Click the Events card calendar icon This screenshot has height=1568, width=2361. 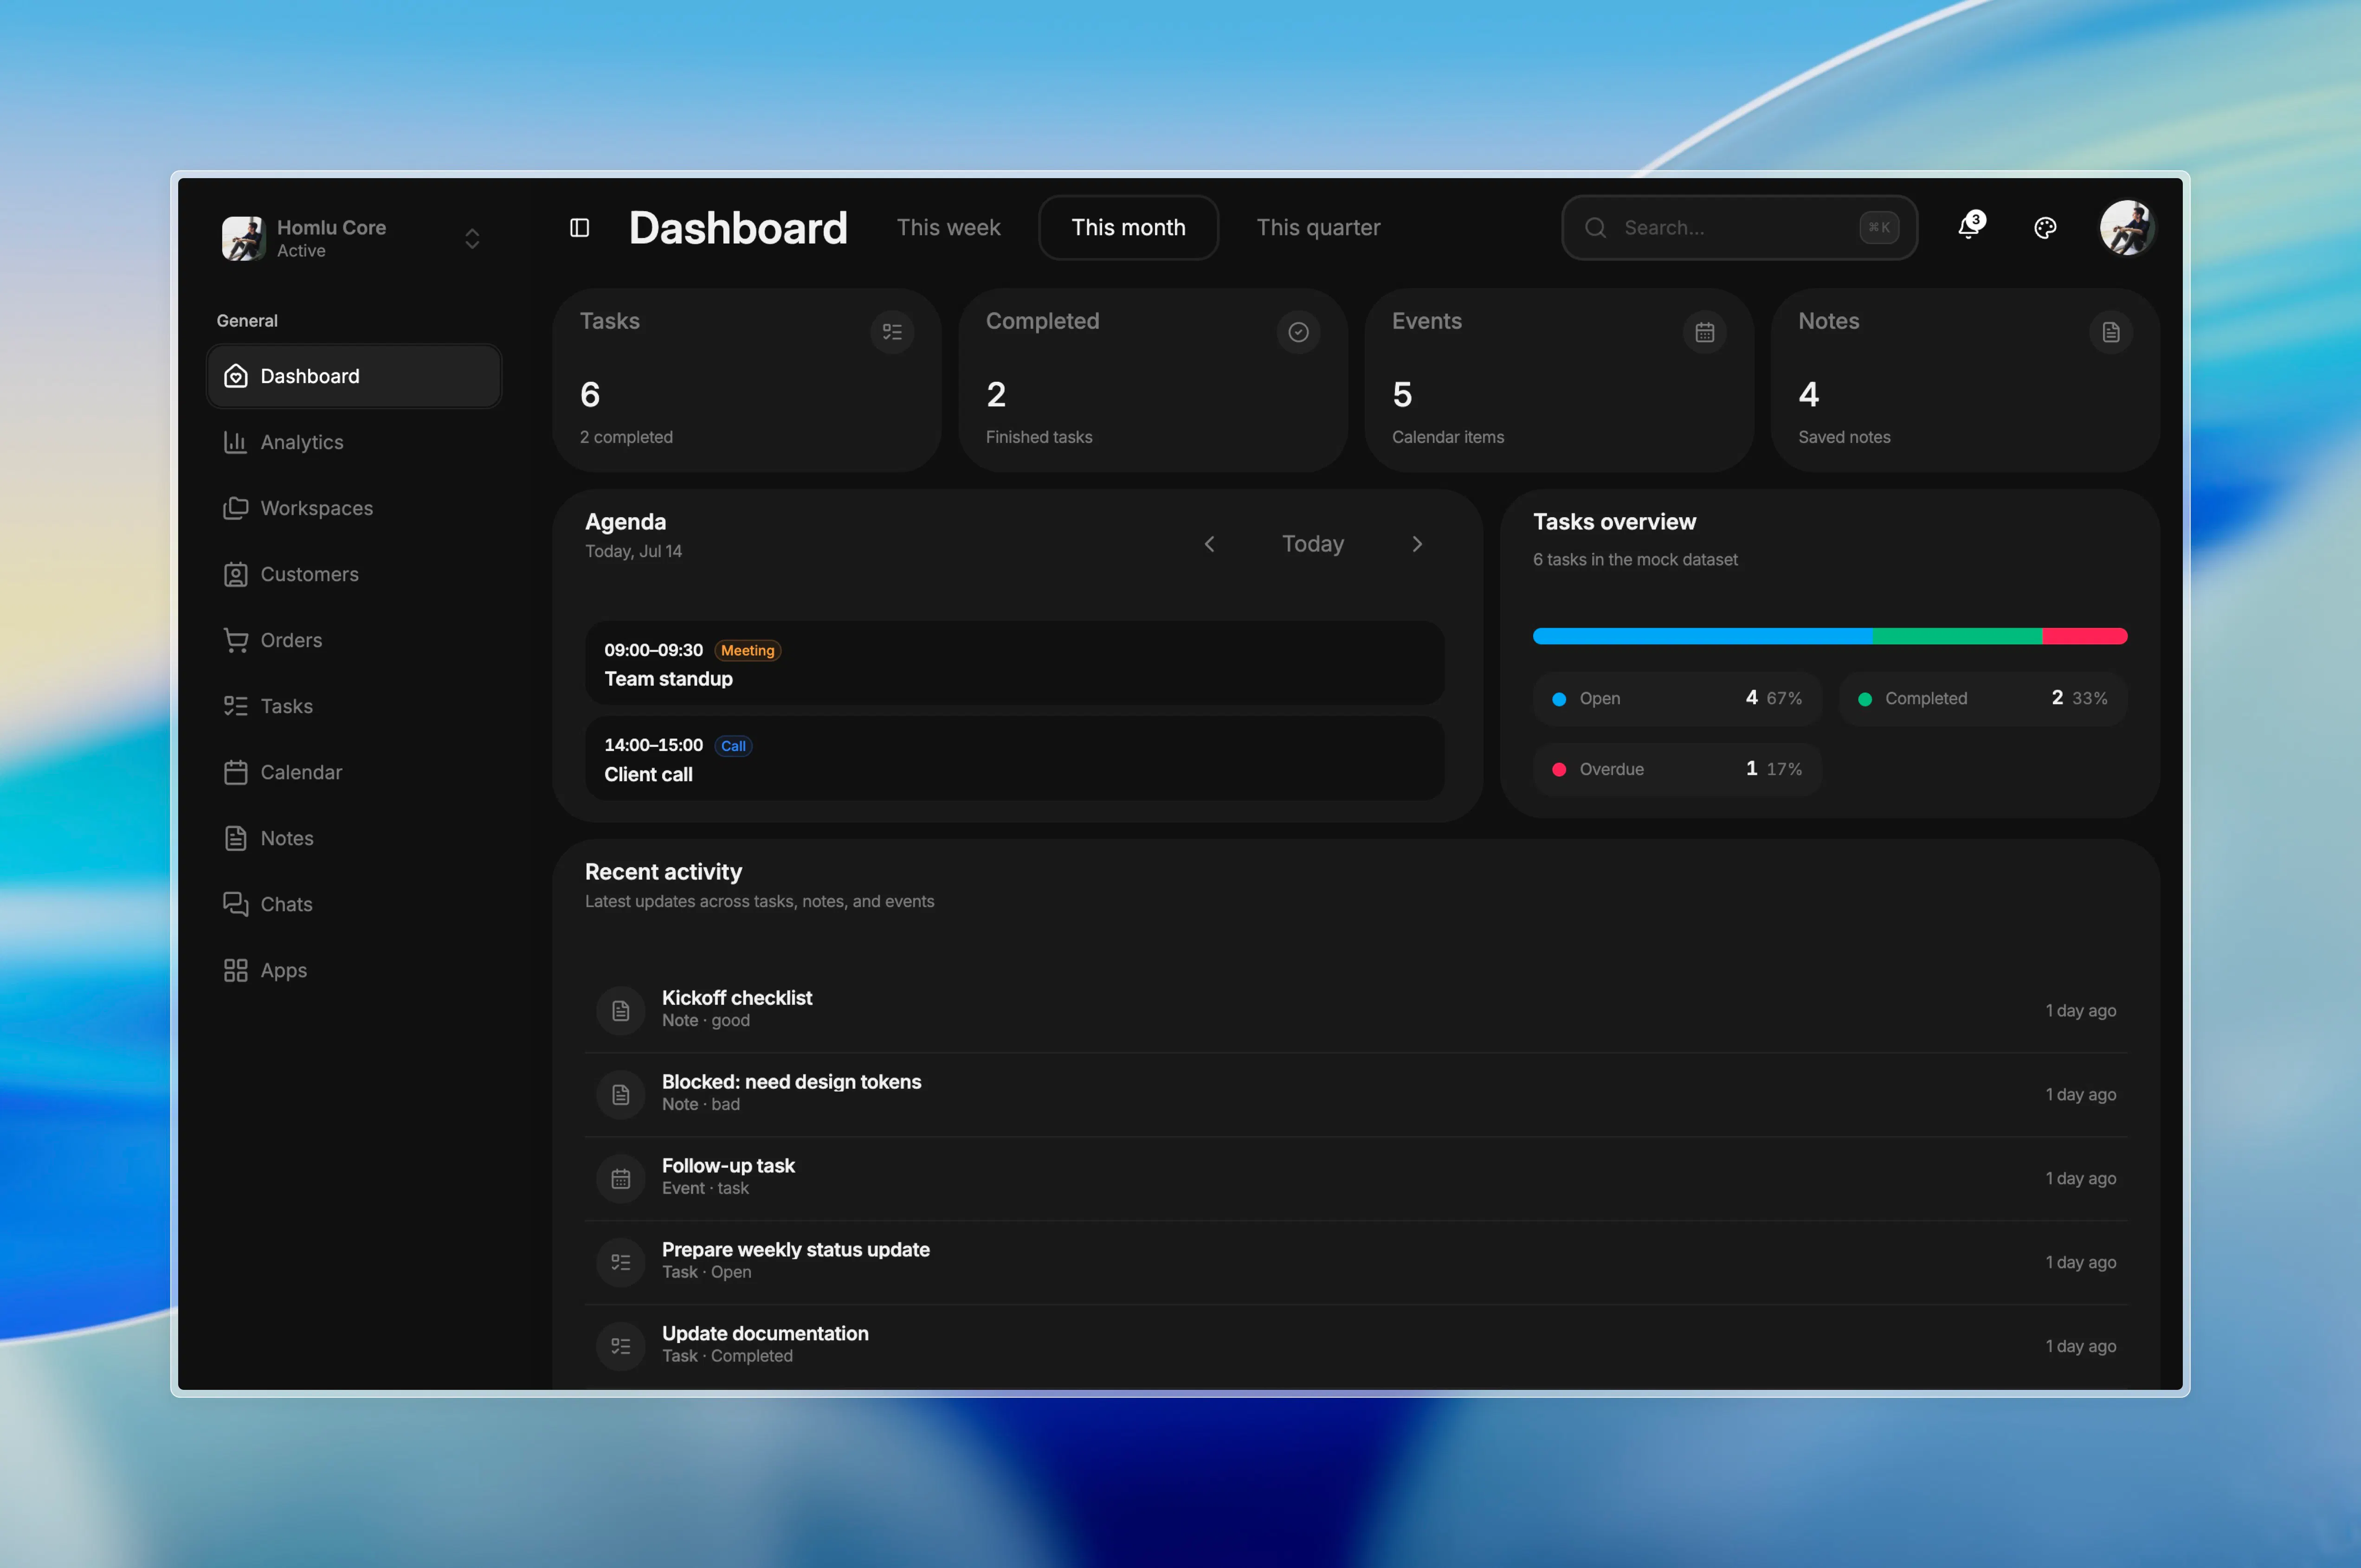click(1704, 332)
